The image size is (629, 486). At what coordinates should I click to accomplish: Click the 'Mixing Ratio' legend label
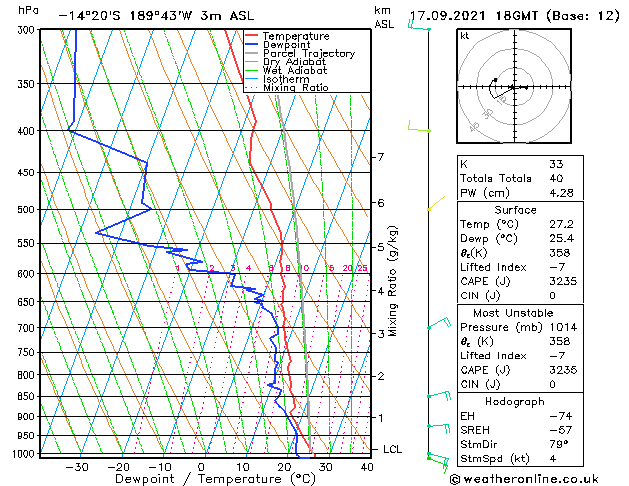pyautogui.click(x=296, y=87)
